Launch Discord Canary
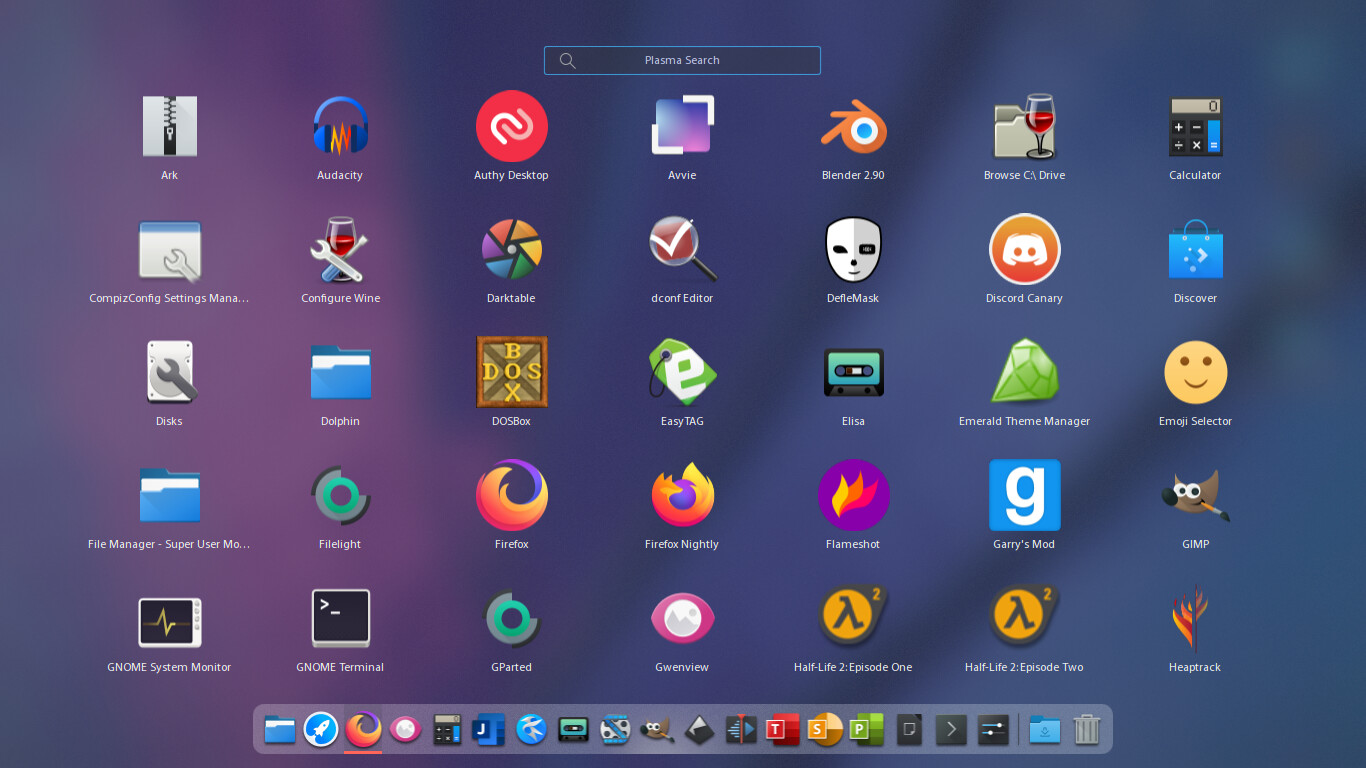 click(1024, 250)
